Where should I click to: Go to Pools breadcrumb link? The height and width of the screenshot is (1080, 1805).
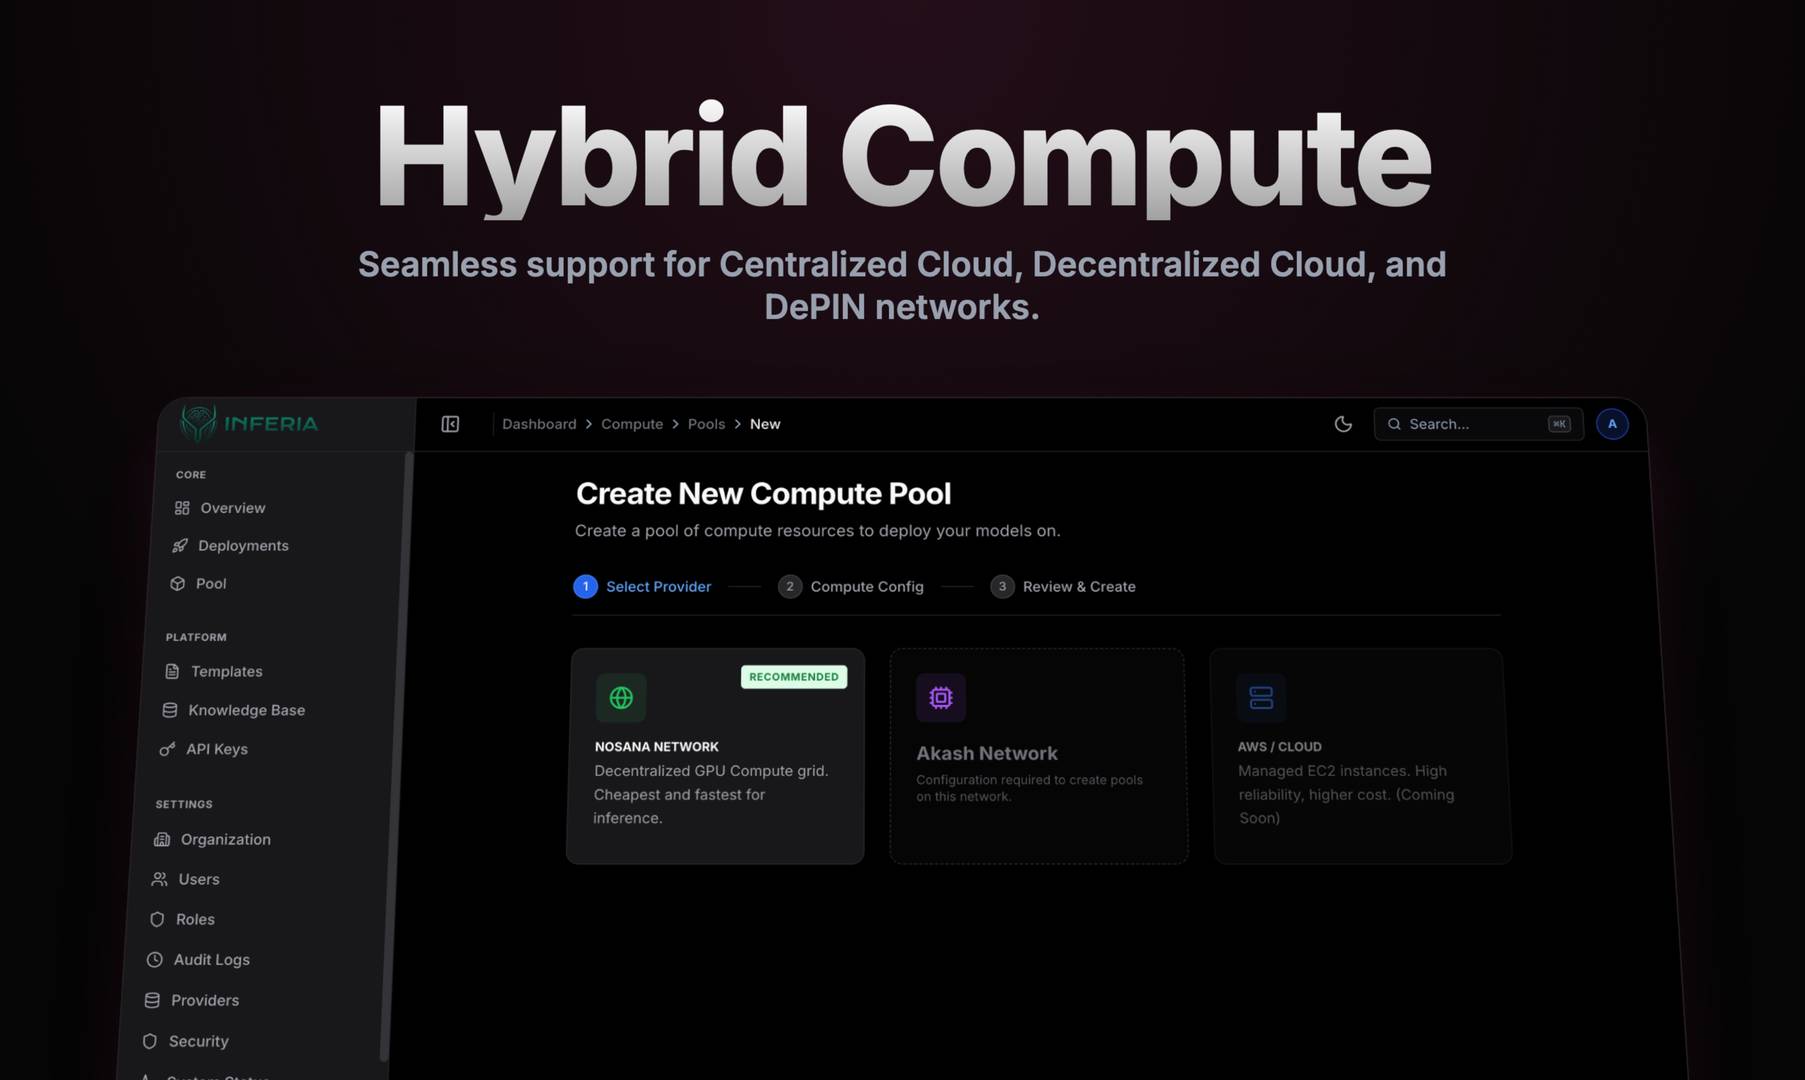(706, 424)
